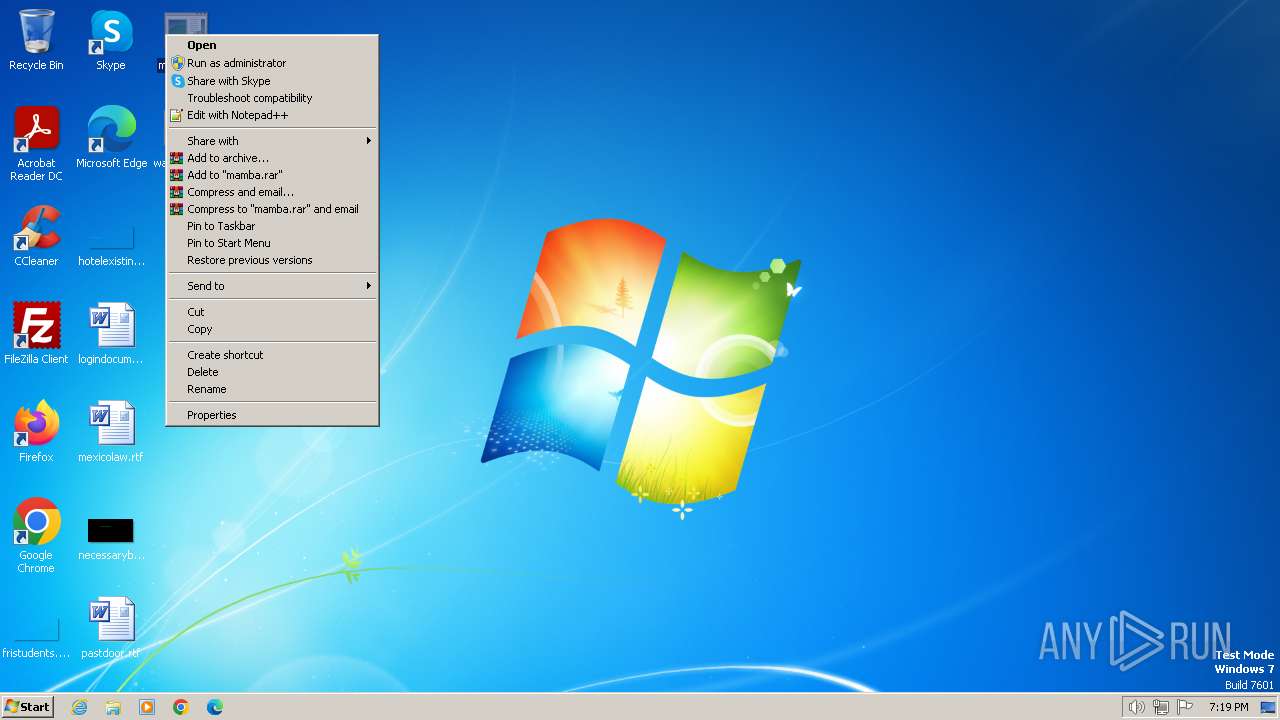Expand the Send to submenu
The image size is (1280, 720).
272,286
